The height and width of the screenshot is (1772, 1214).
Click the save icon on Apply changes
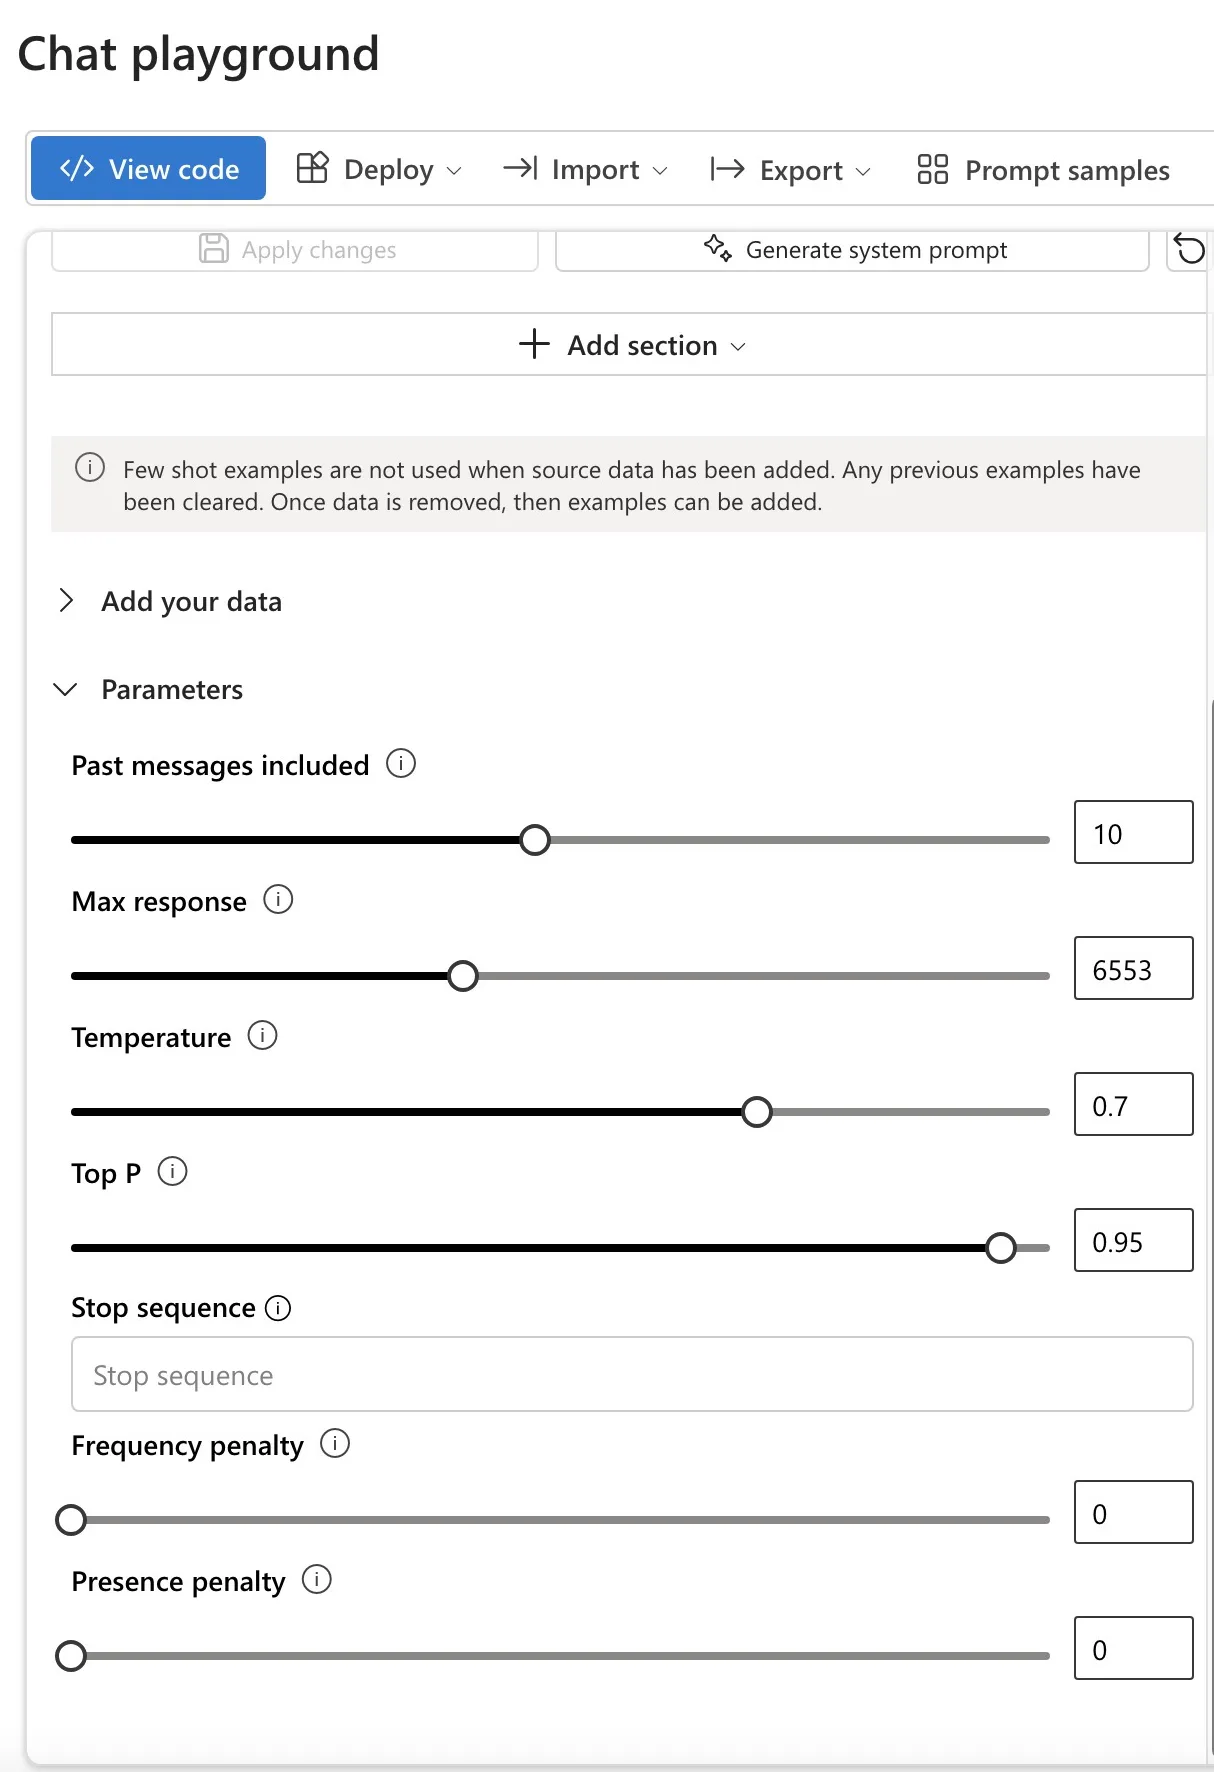[x=215, y=249]
